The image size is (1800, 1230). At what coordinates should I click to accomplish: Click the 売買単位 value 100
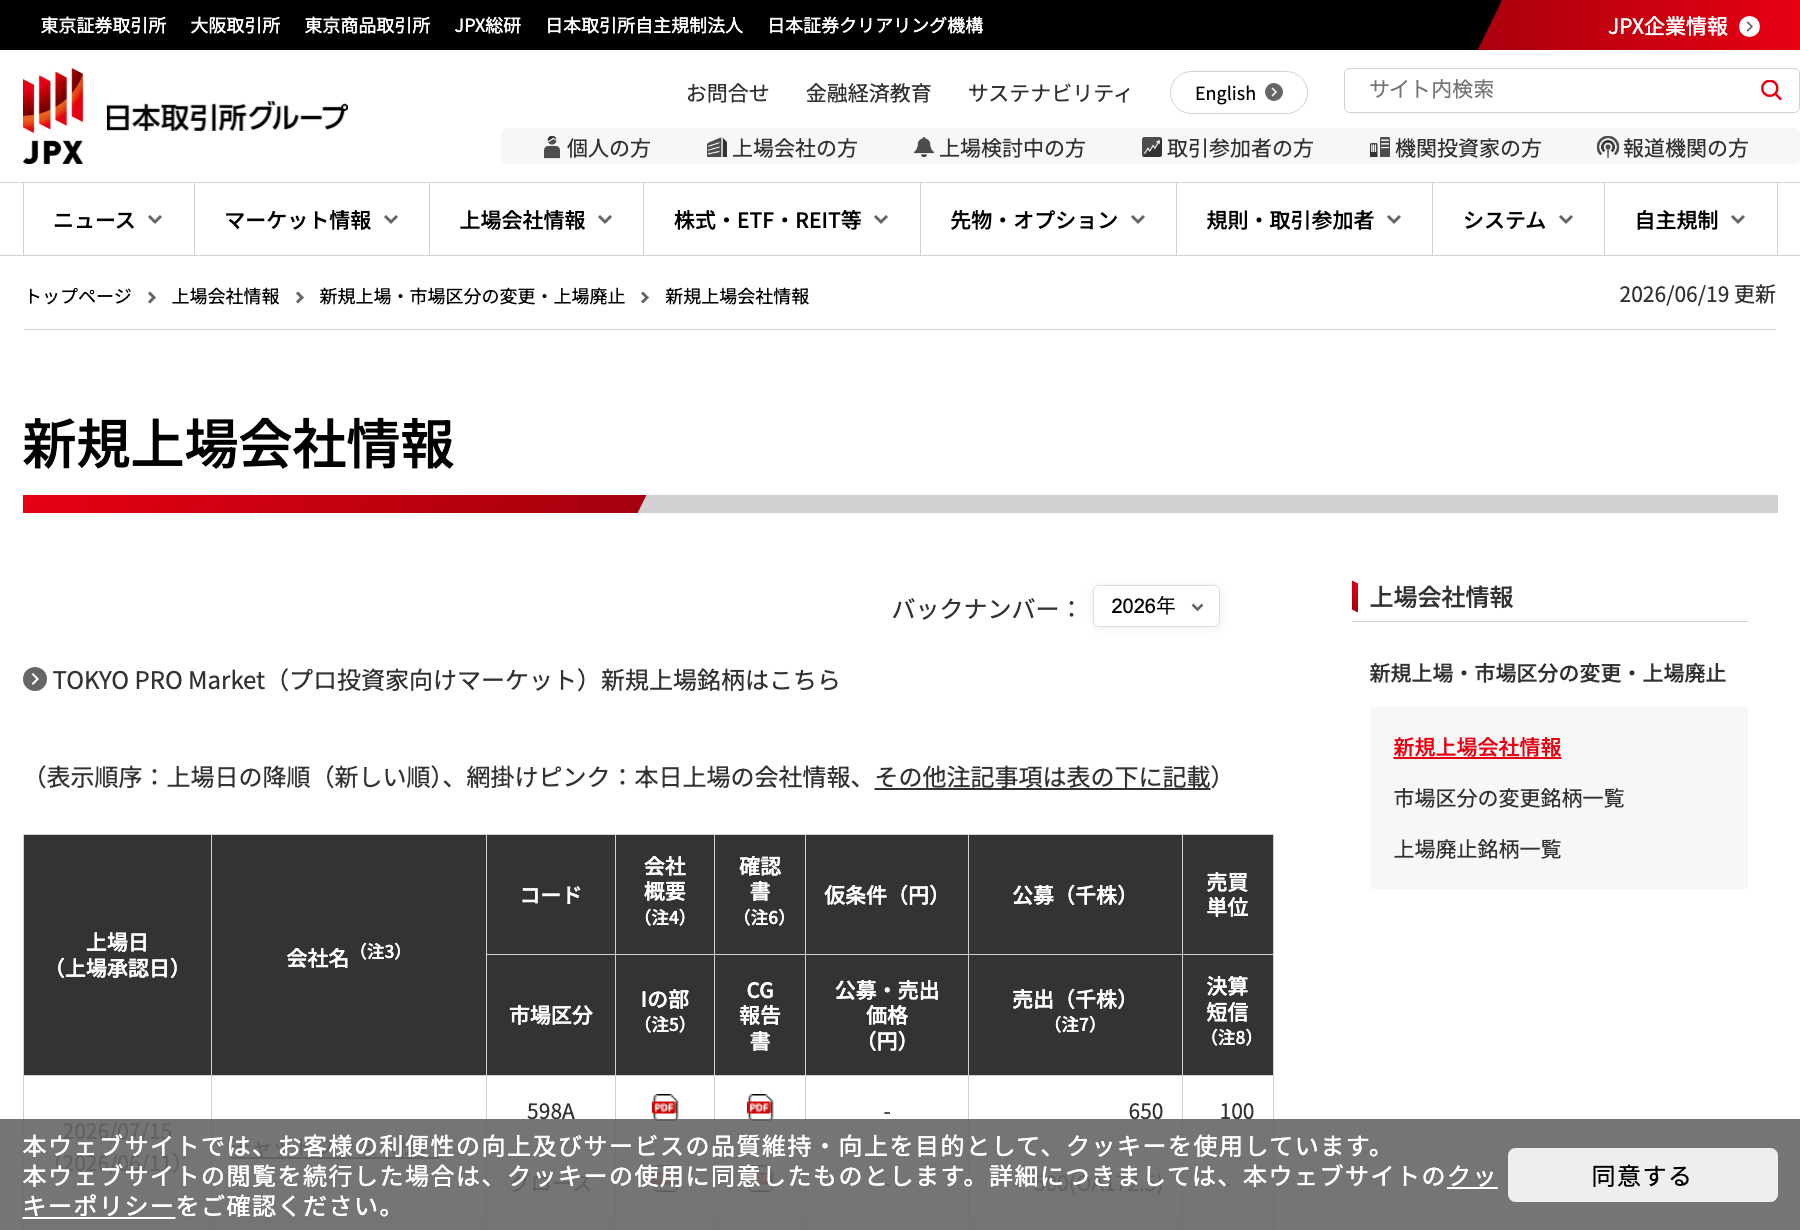point(1236,1111)
